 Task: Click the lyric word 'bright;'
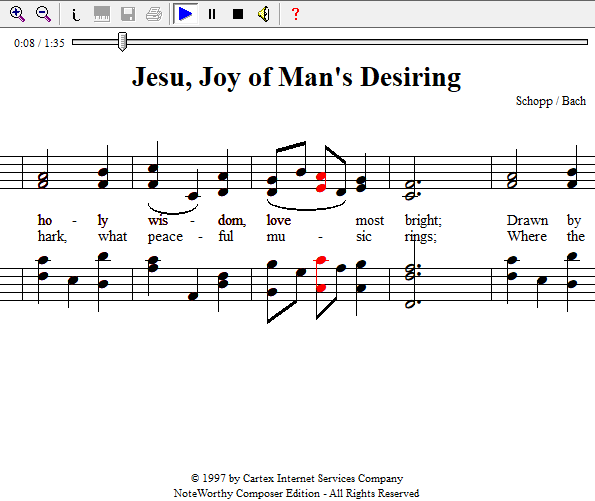point(423,221)
